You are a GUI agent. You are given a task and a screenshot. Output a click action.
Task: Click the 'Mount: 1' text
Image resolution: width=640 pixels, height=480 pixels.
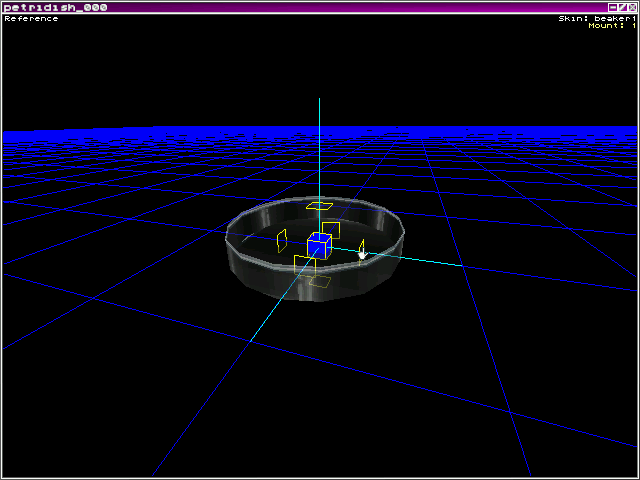609,26
